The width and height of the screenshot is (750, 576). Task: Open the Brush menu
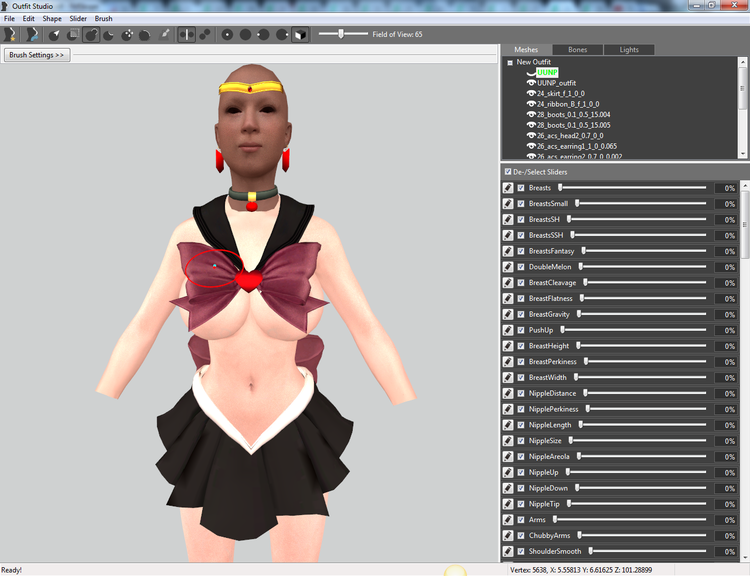pos(103,19)
